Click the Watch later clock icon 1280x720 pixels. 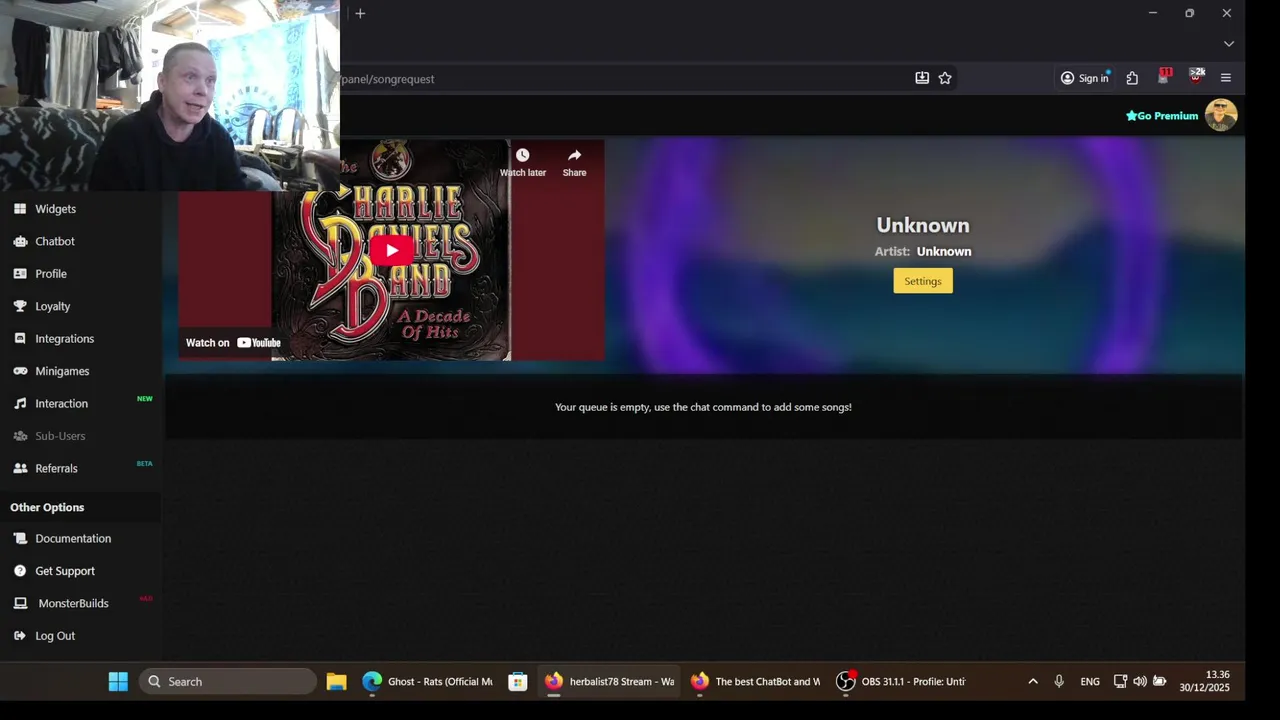[x=522, y=155]
